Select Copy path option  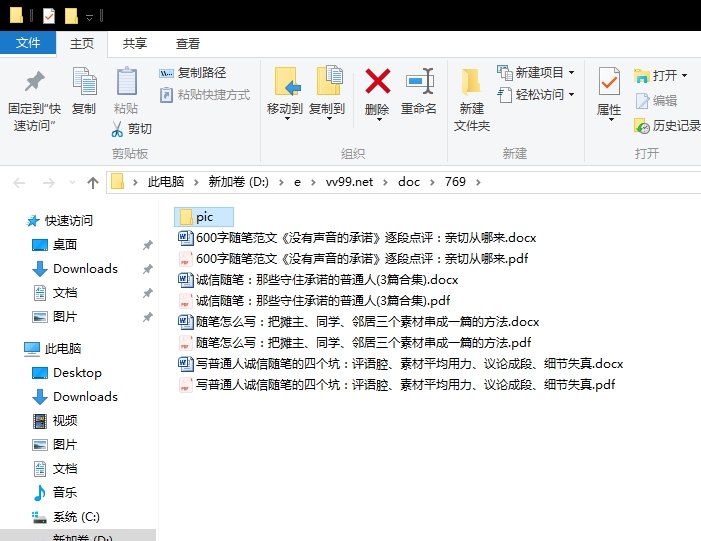tap(193, 73)
